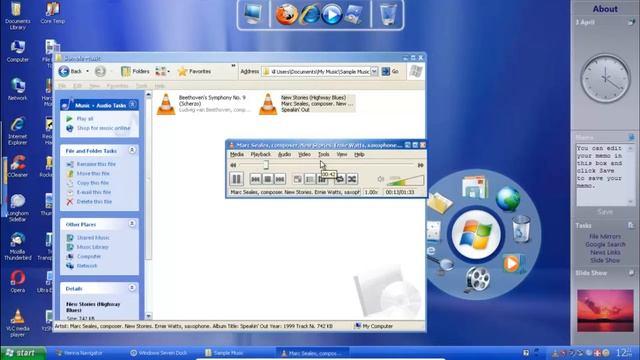Open VLC Media menu
640x360 pixels.
coord(237,154)
